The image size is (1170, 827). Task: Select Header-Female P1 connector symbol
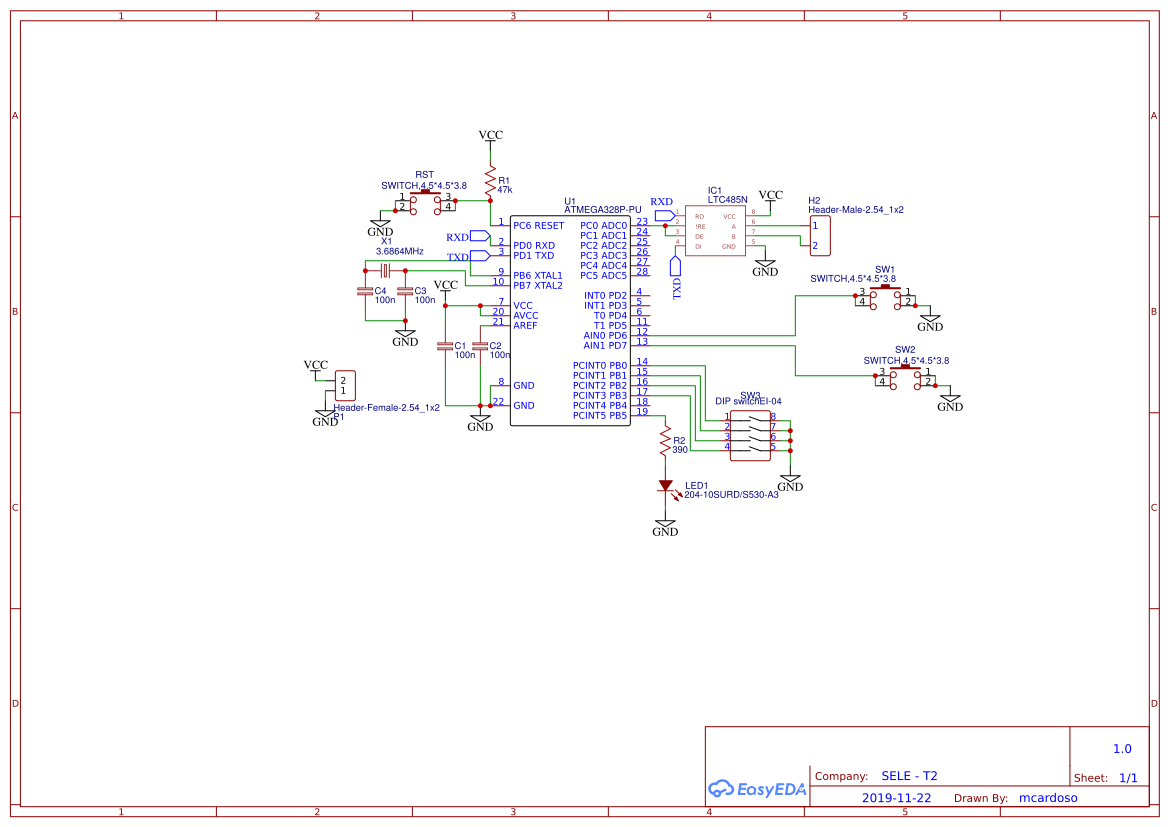[x=344, y=385]
